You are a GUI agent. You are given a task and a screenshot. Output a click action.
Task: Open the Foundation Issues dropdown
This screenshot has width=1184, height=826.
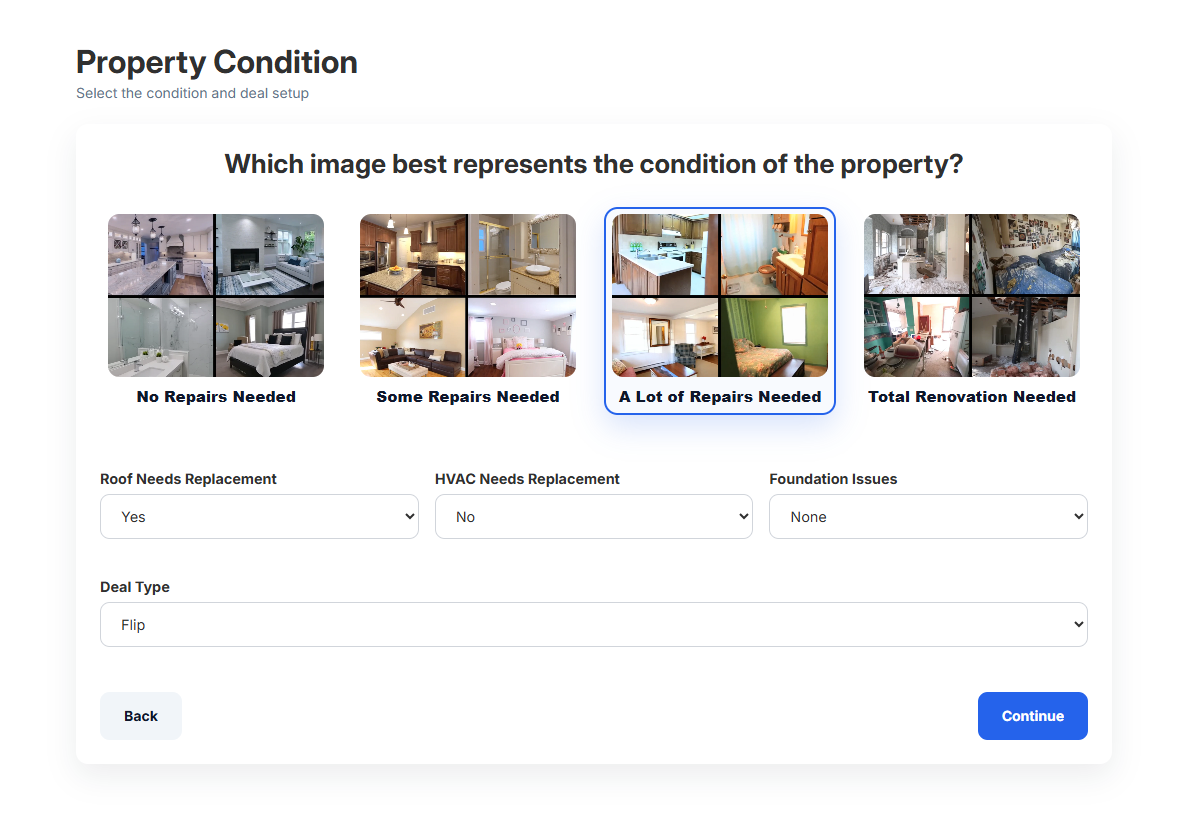tap(927, 516)
